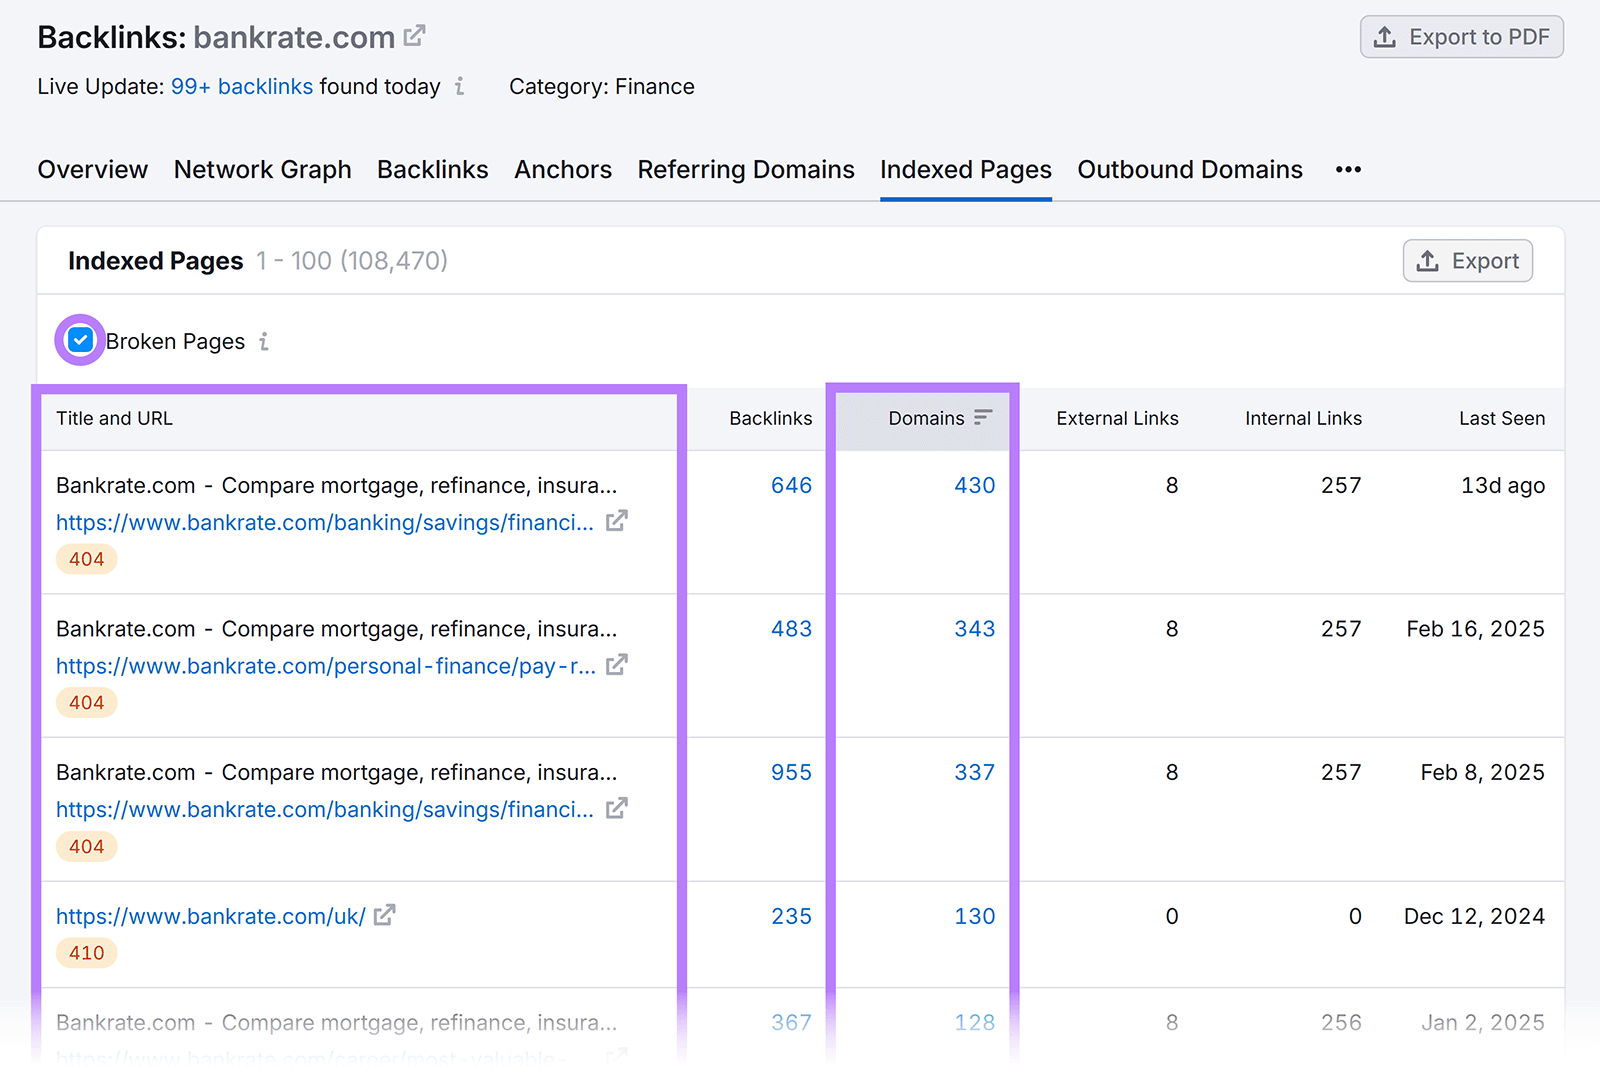Image resolution: width=1600 pixels, height=1072 pixels.
Task: Open the Referring Domains tab
Action: 745,170
